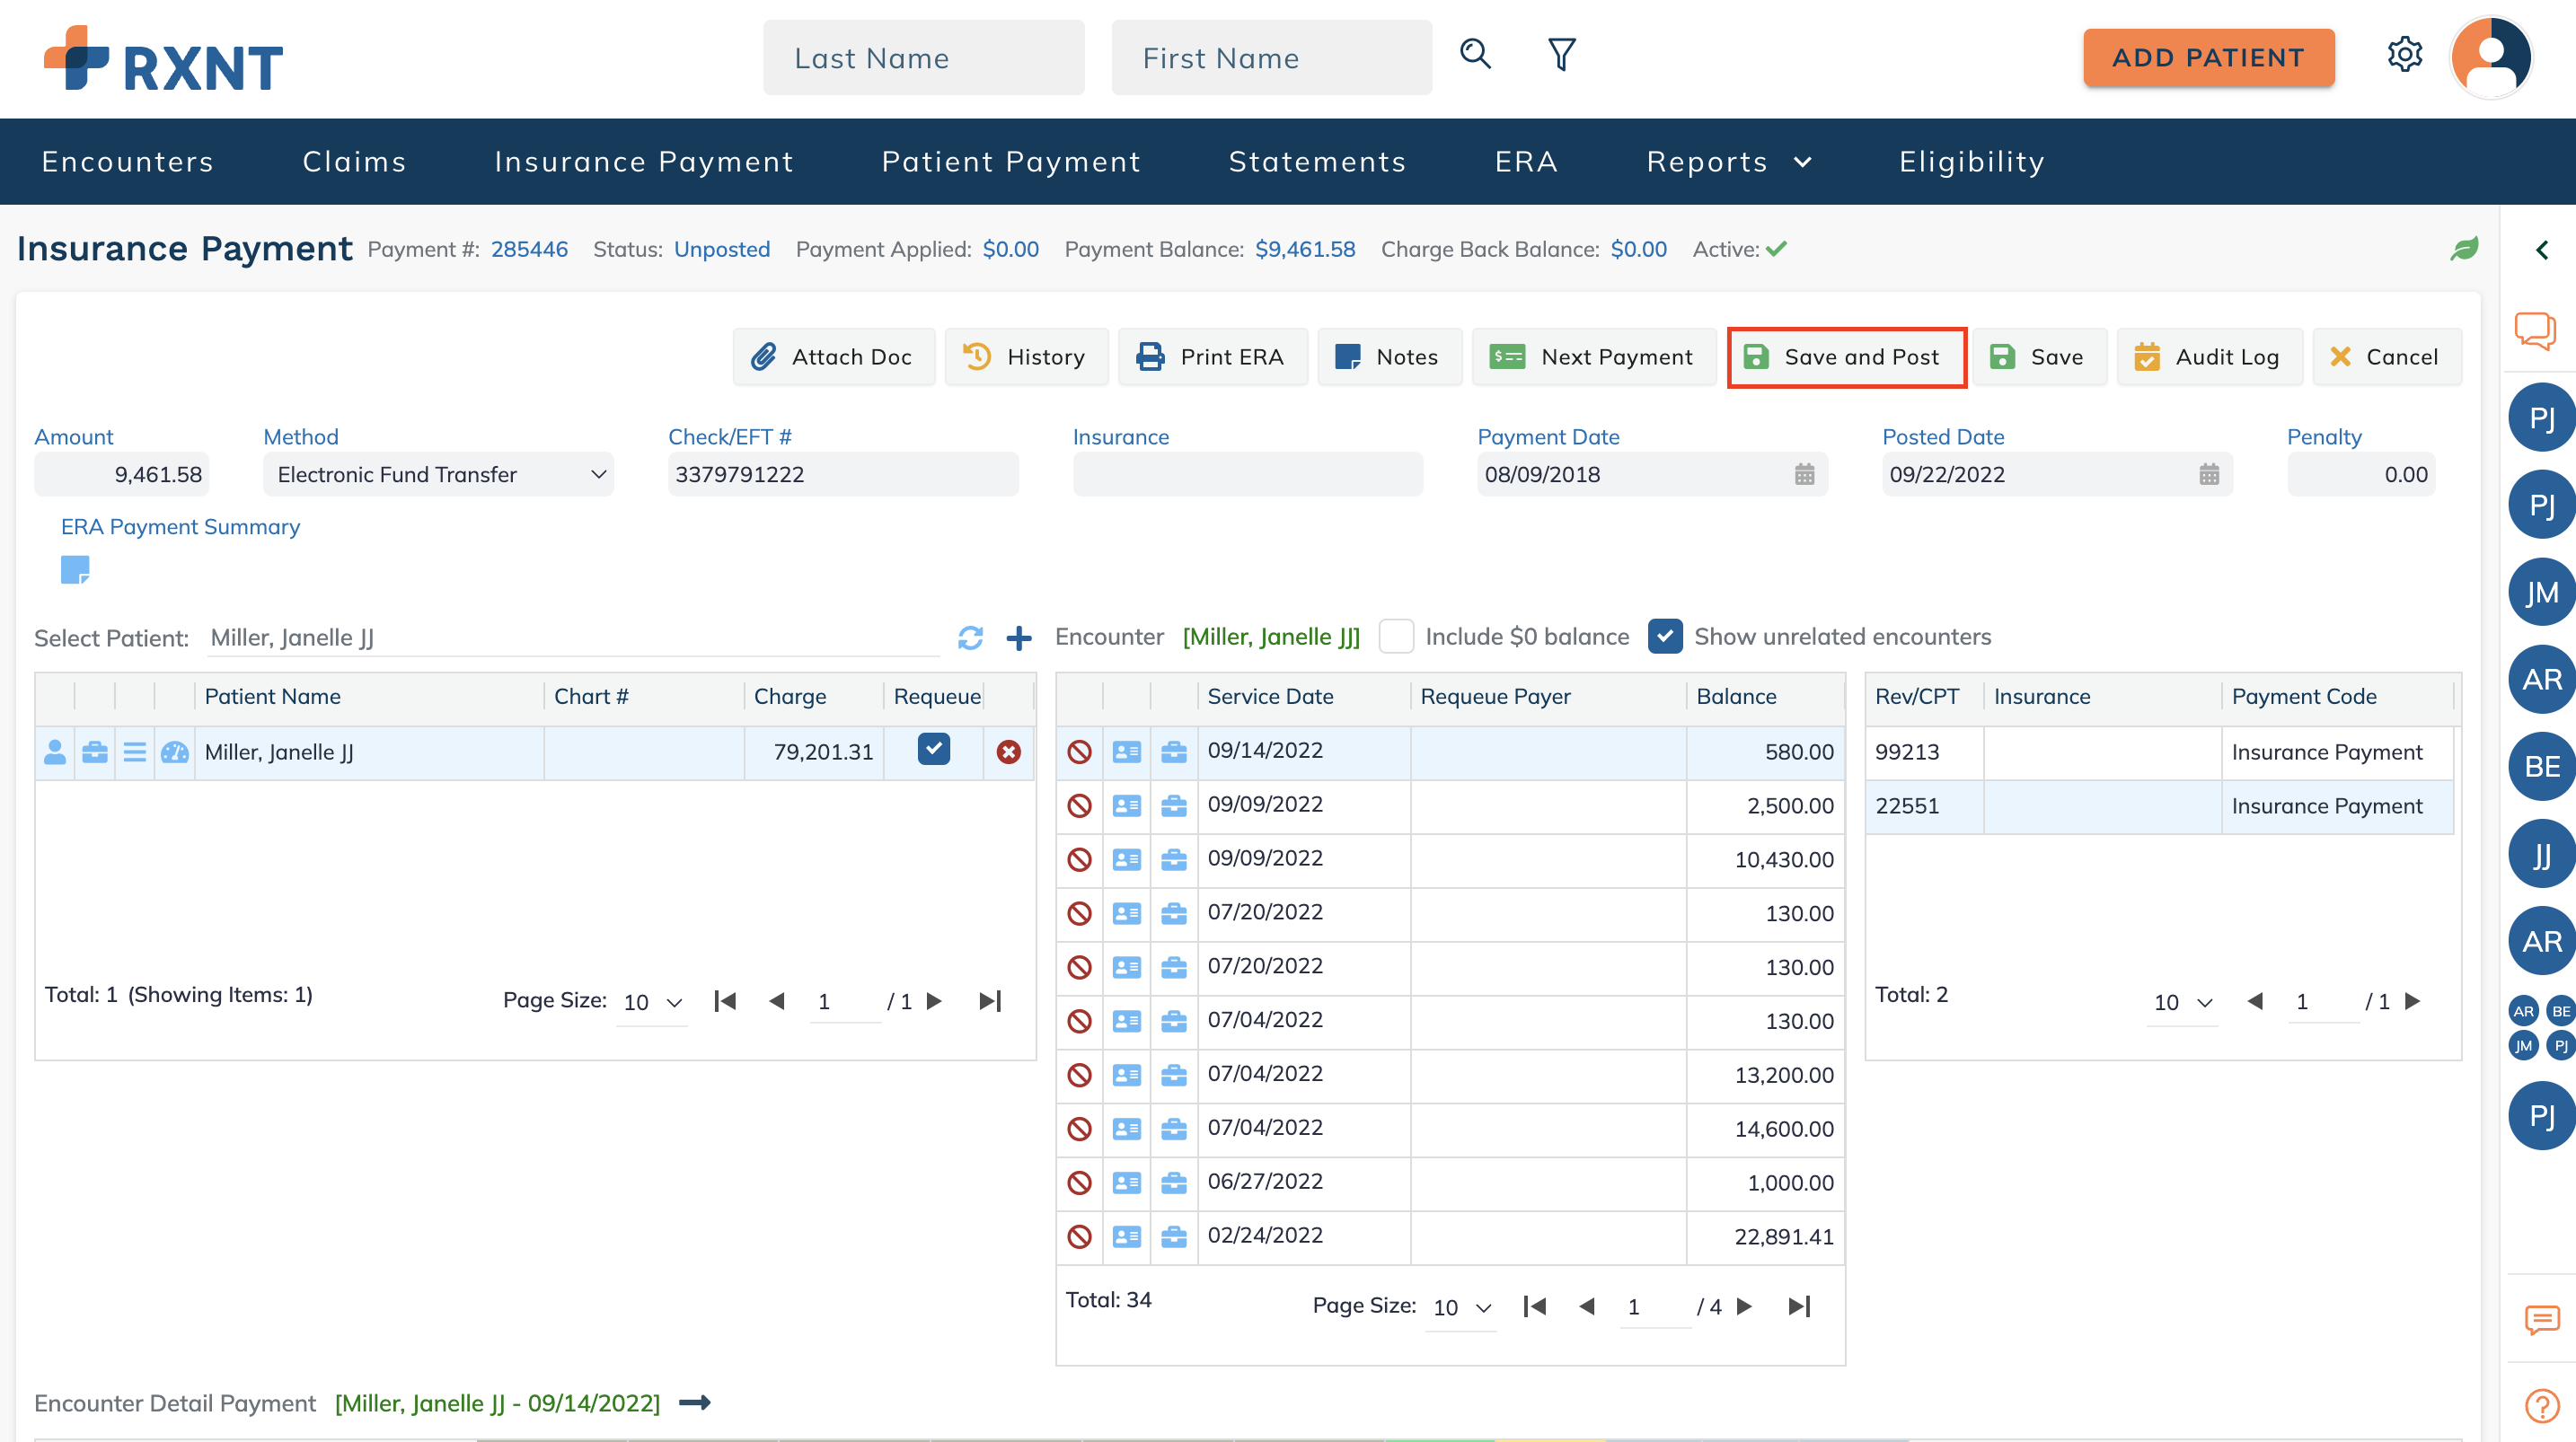
Task: Remove Miller's charge using the red X icon
Action: pos(1007,752)
